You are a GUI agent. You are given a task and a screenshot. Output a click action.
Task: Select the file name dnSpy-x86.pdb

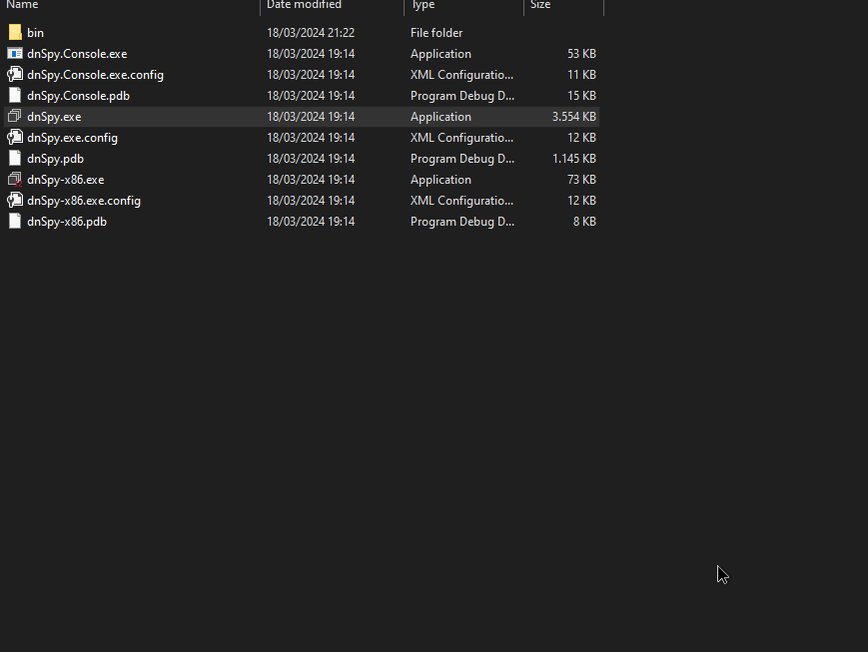67,222
